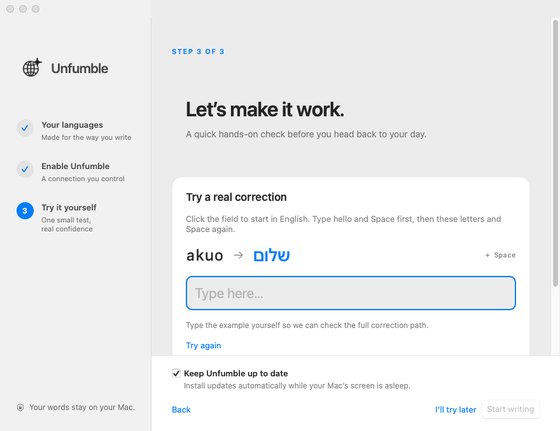560x431 pixels.
Task: Click the vertical scrollbar on right edge
Action: pos(555,153)
